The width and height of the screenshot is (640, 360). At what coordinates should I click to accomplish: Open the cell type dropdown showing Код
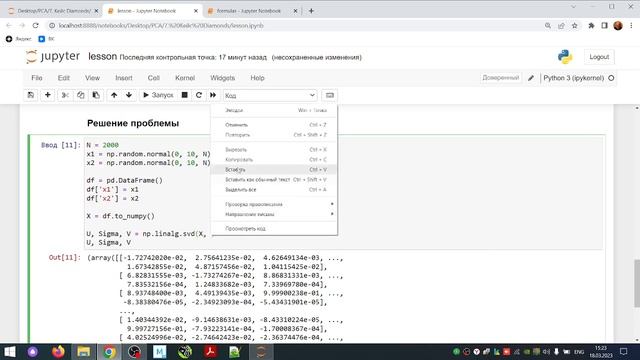[270, 96]
